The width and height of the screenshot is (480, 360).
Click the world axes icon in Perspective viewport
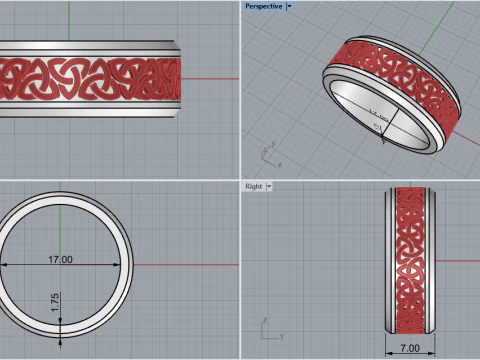(x=271, y=154)
